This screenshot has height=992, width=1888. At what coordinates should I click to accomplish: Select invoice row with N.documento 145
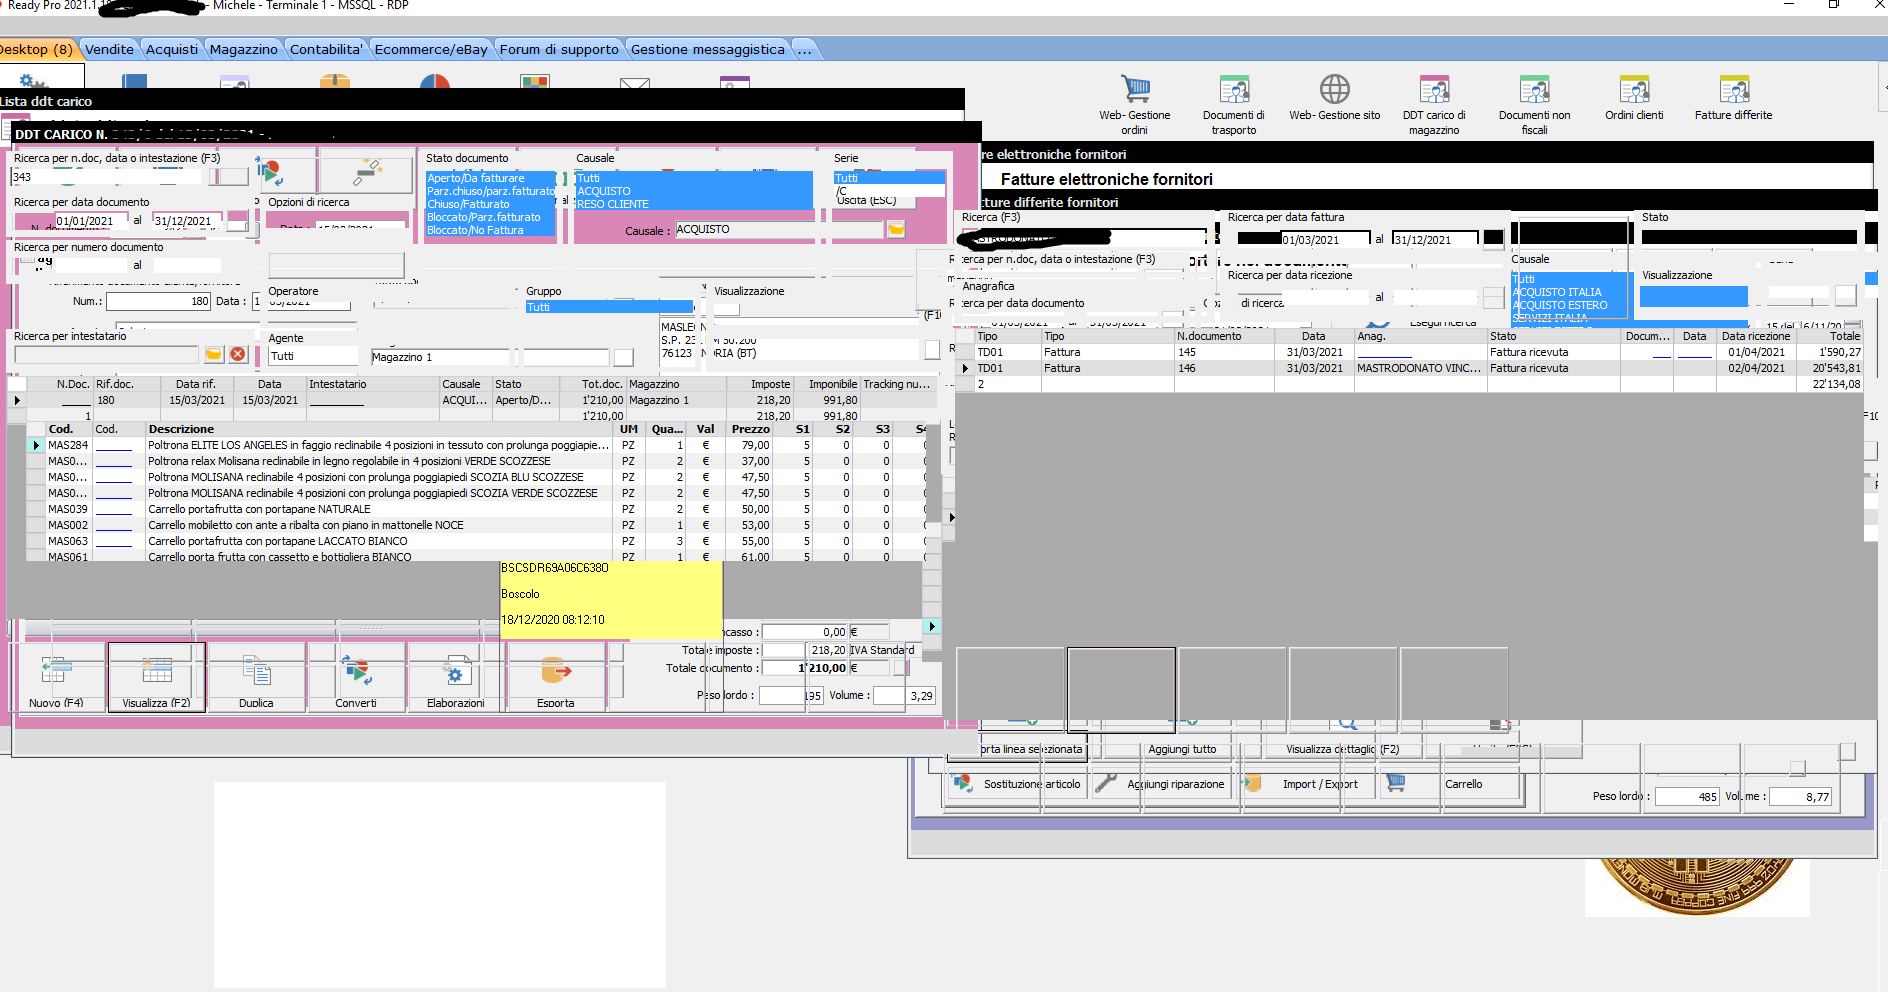pos(1409,352)
